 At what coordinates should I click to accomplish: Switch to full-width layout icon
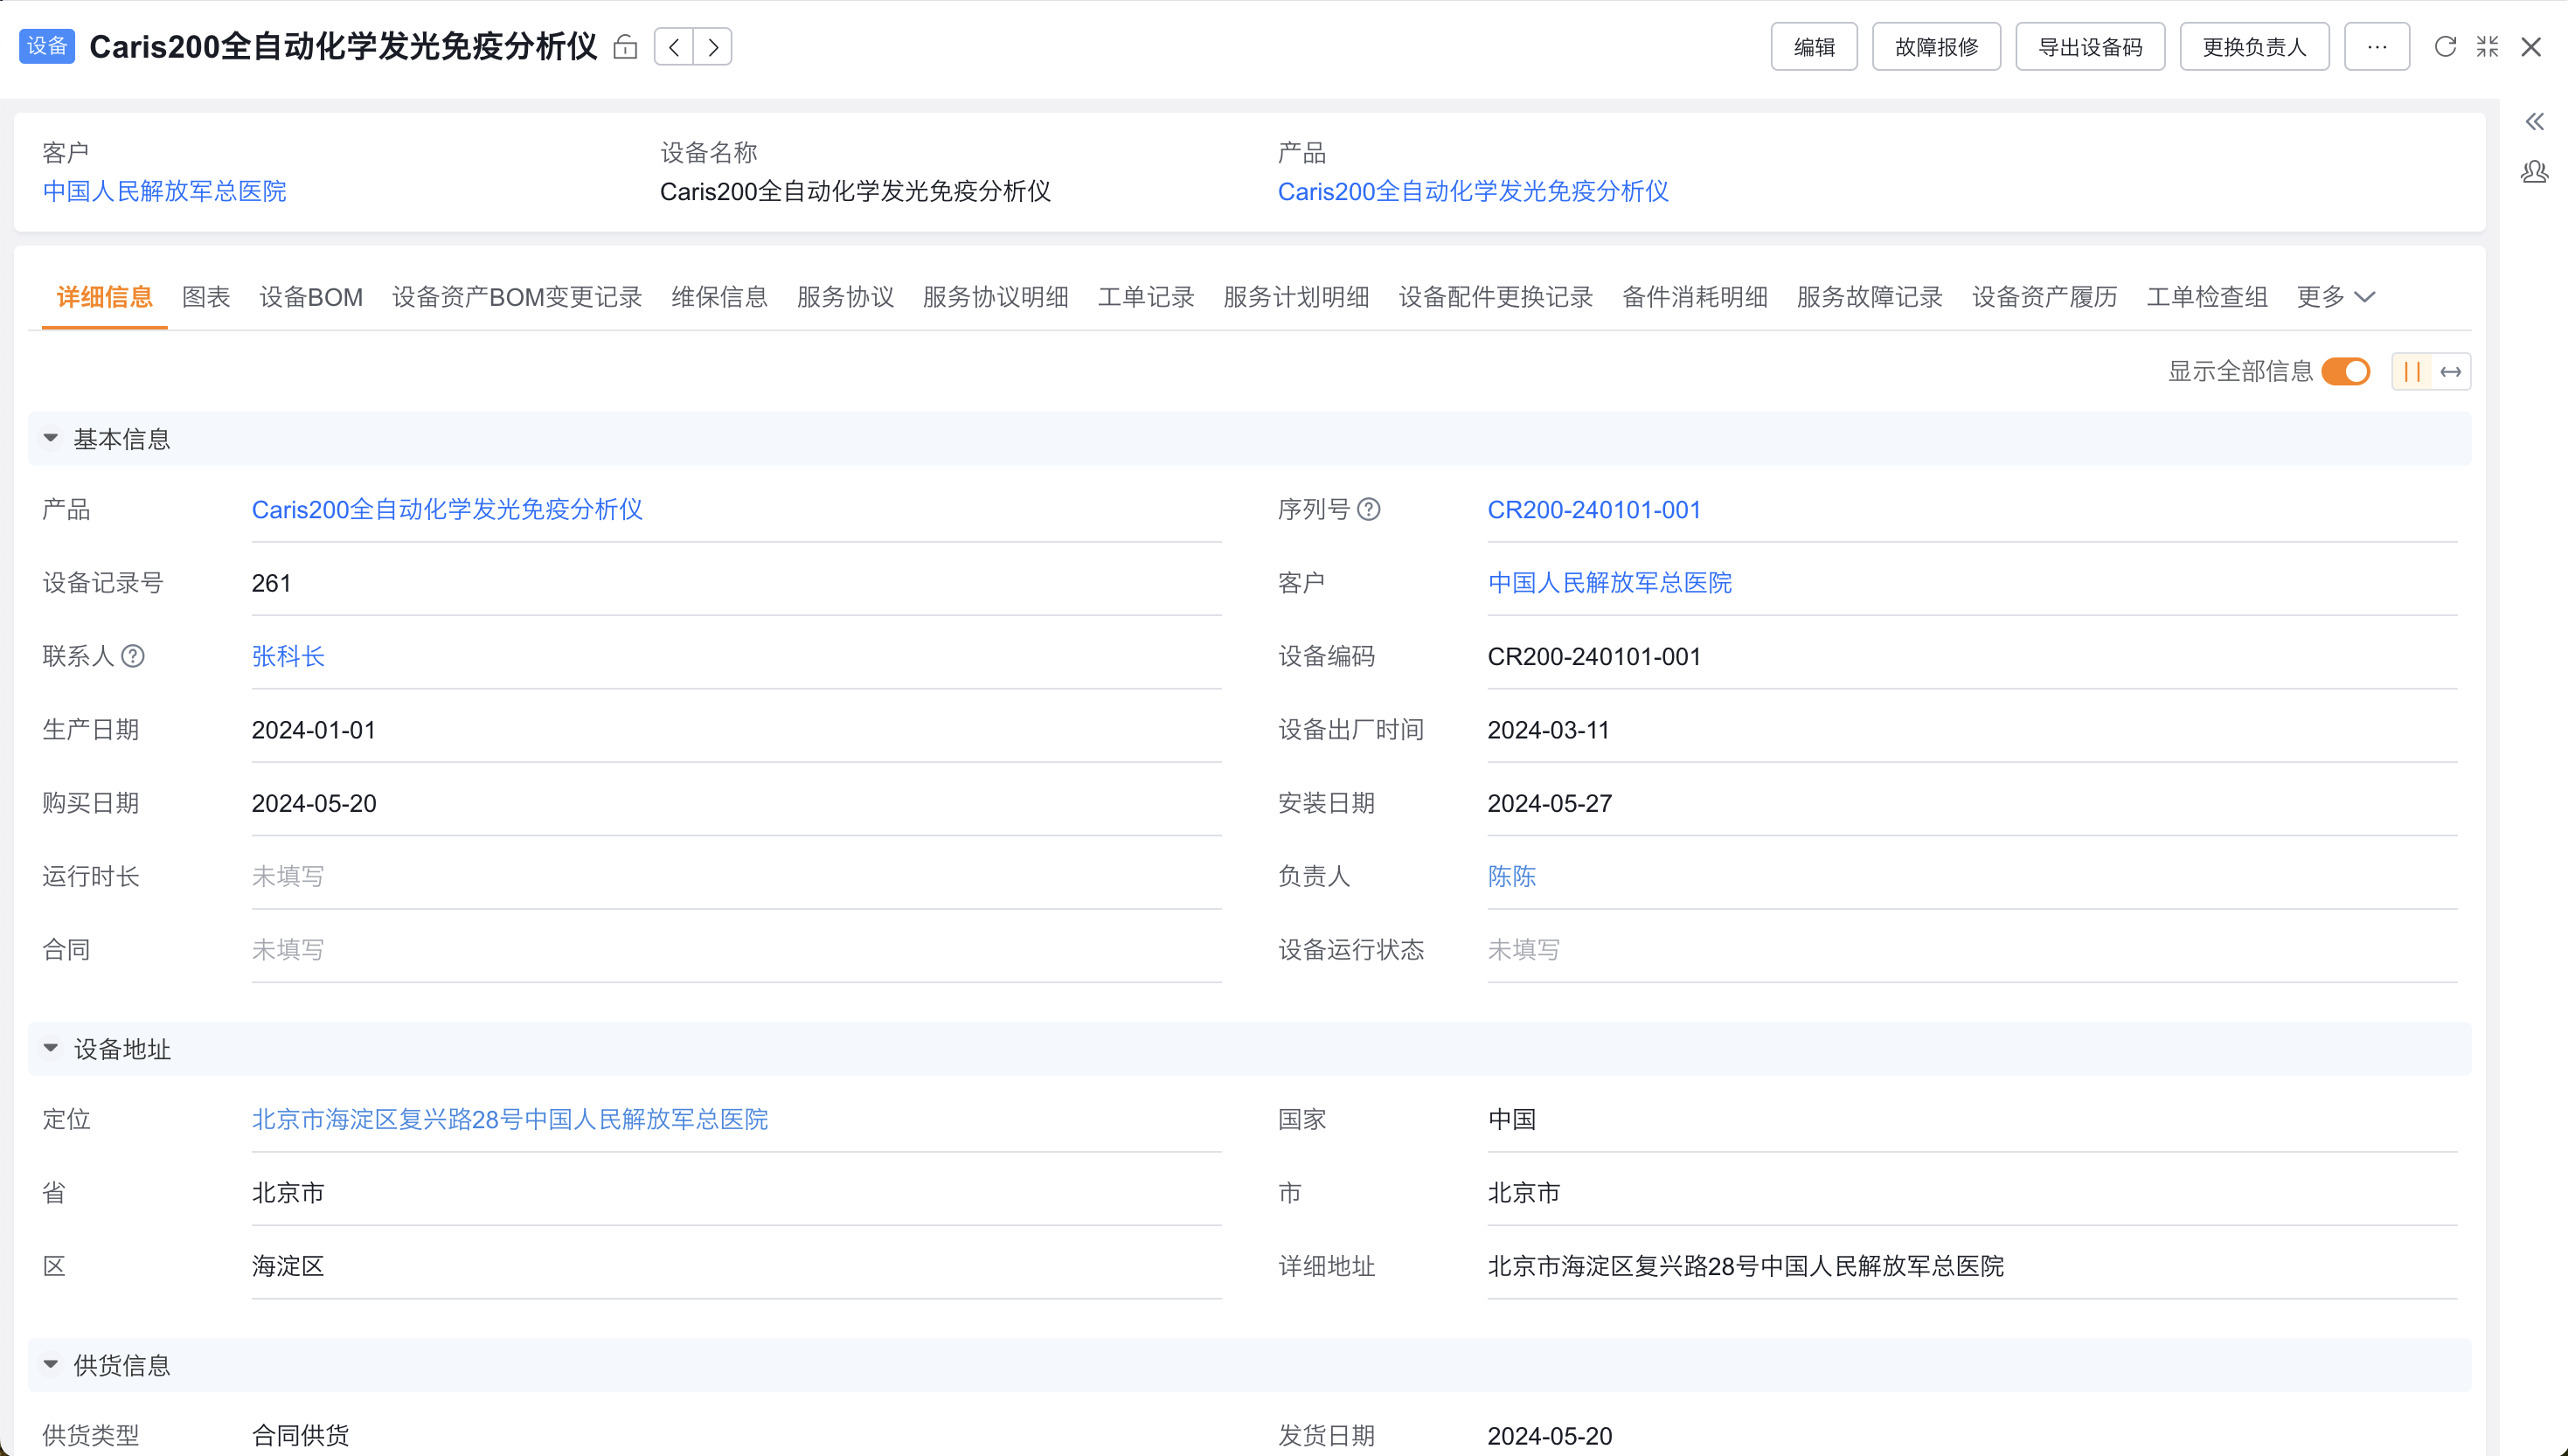click(x=2451, y=372)
